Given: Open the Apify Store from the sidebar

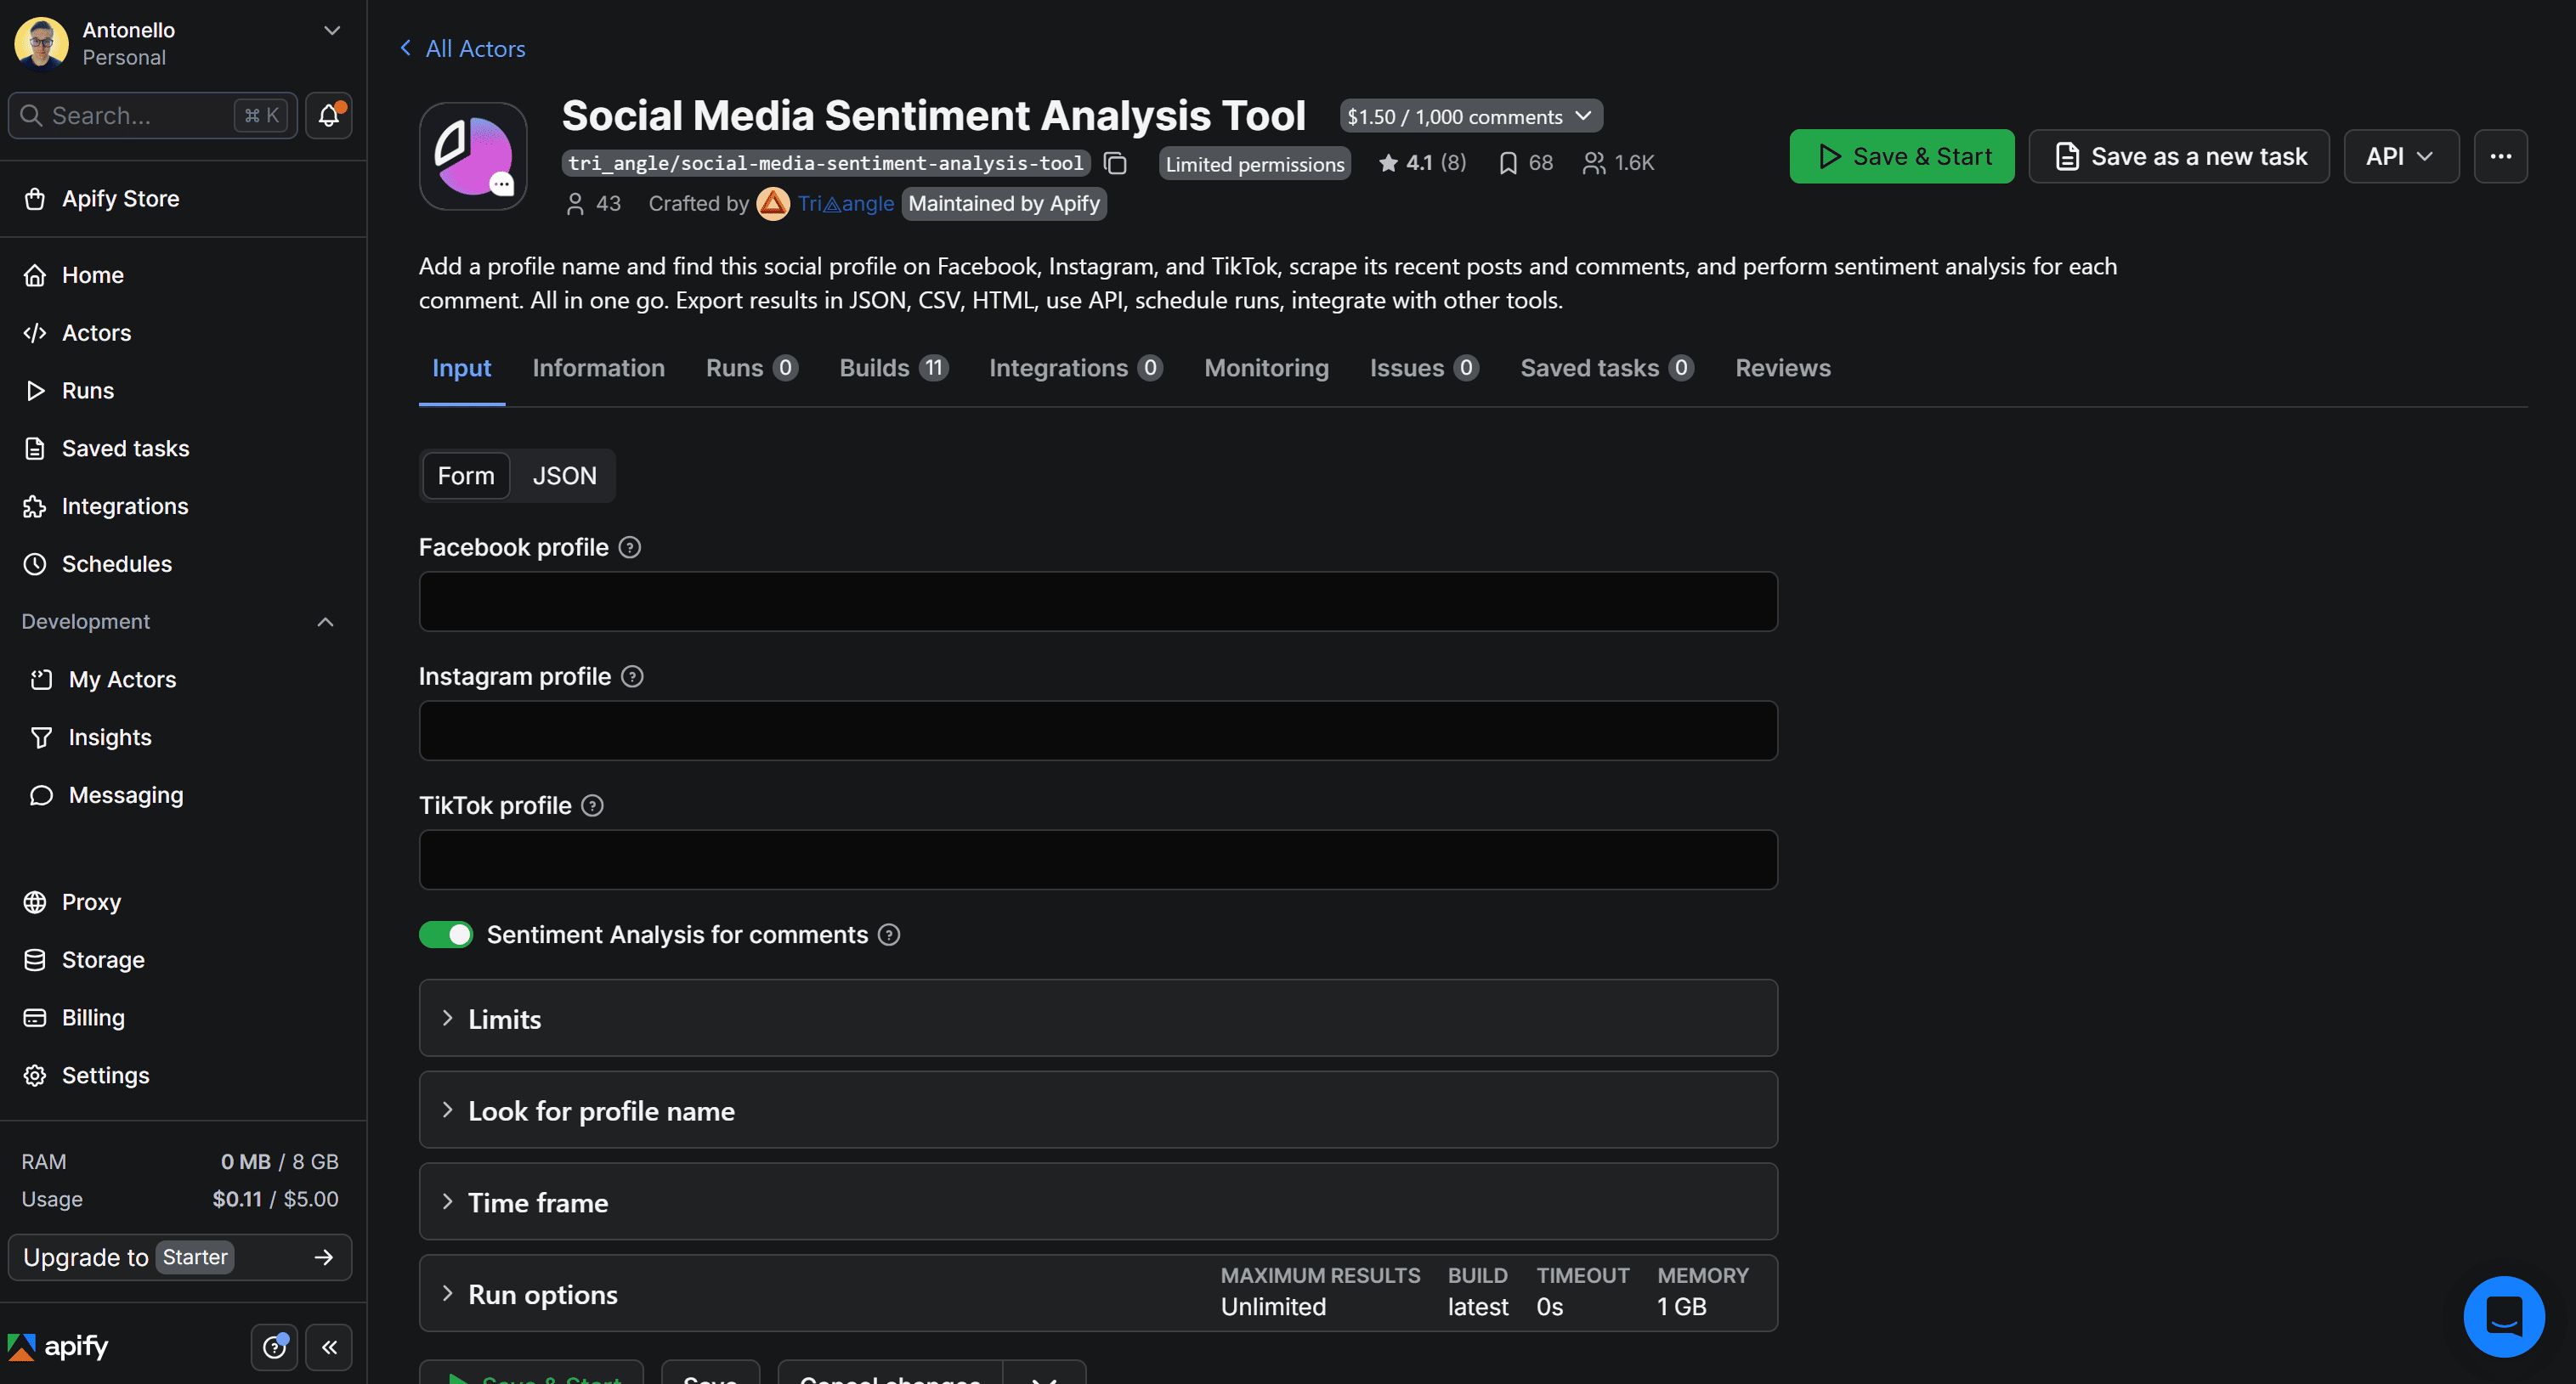Looking at the screenshot, I should [x=121, y=198].
